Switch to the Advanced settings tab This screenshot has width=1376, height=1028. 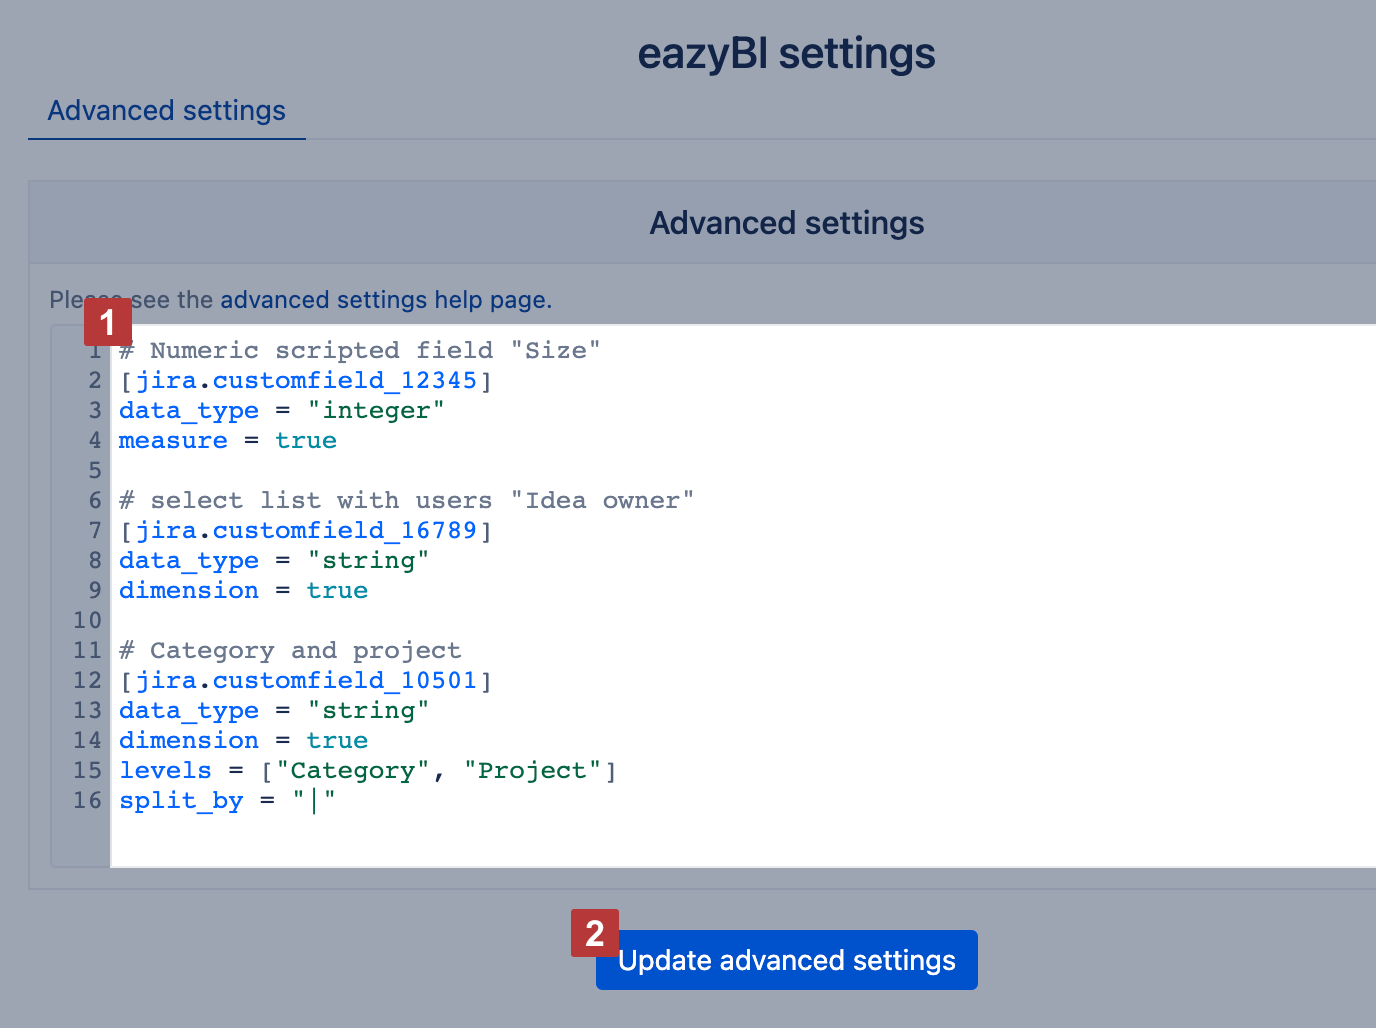[166, 110]
